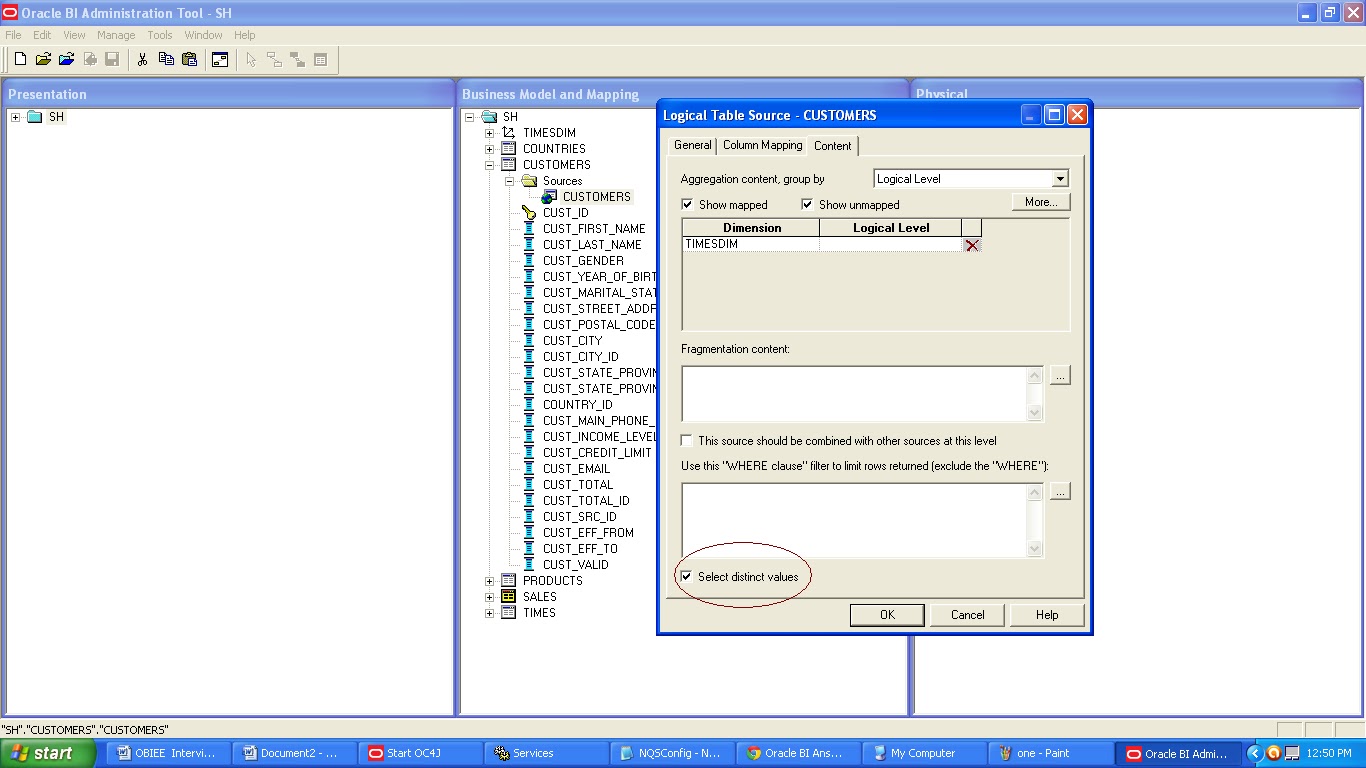Select CUST_EFF_FROM column in the tree
The image size is (1366, 768).
pyautogui.click(x=588, y=533)
